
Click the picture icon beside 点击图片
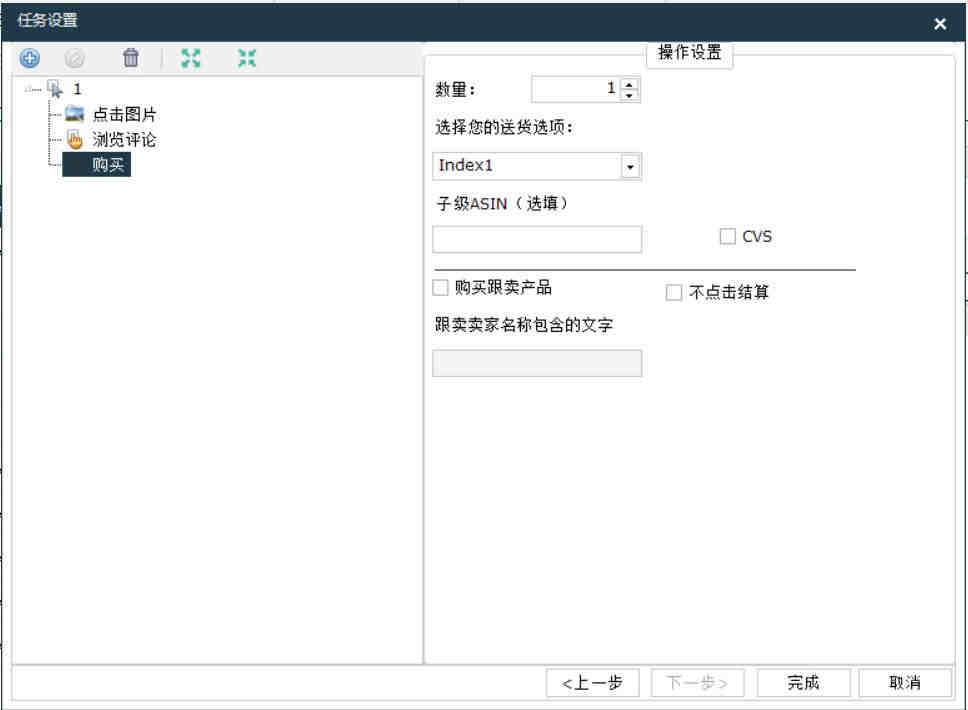point(75,114)
